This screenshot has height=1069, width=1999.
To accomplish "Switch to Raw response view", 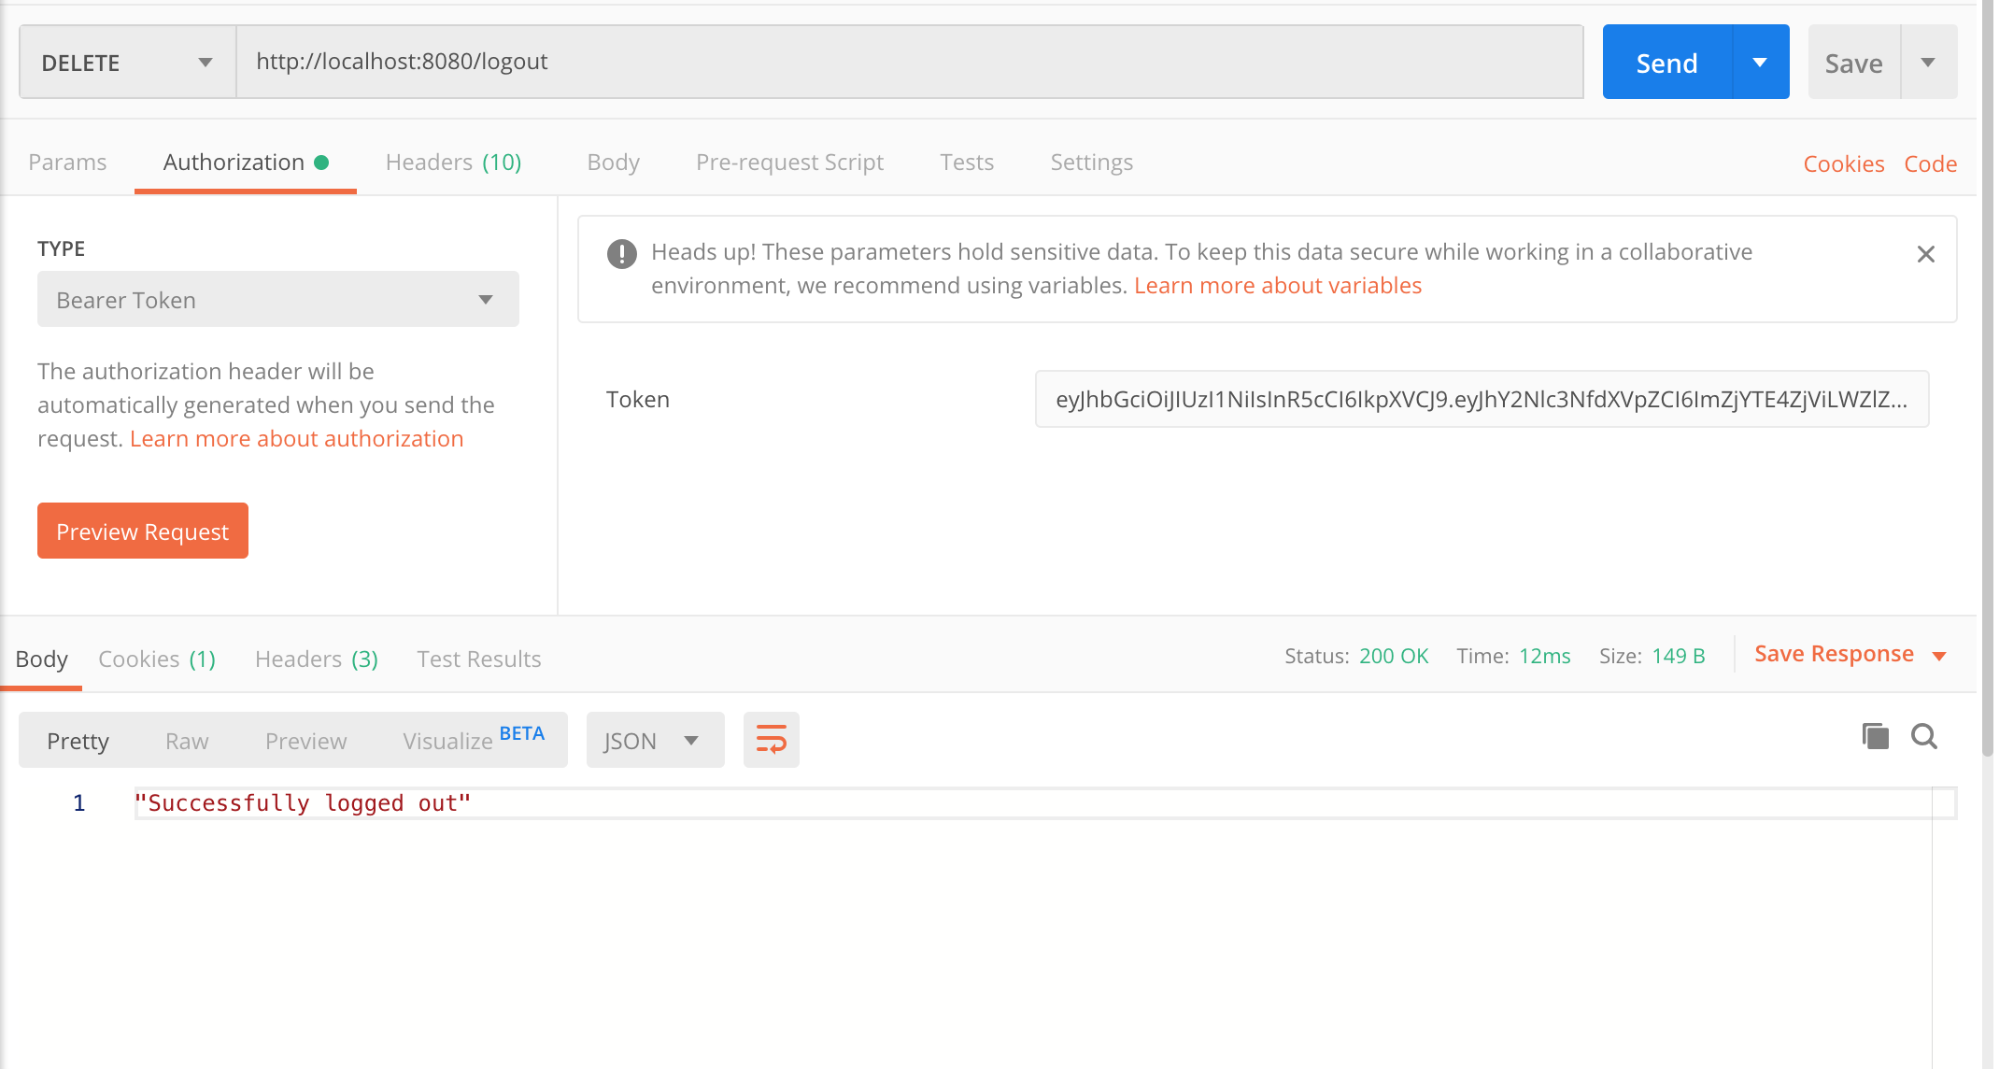I will pyautogui.click(x=186, y=740).
